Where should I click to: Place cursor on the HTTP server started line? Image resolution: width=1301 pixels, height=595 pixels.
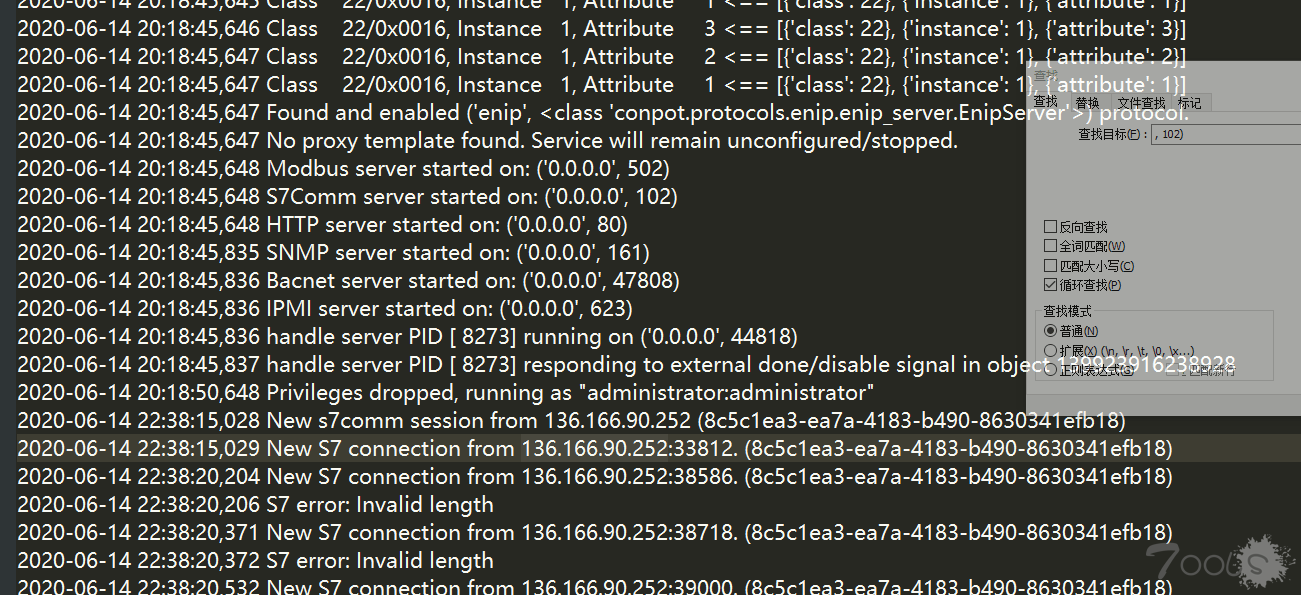[x=322, y=225]
